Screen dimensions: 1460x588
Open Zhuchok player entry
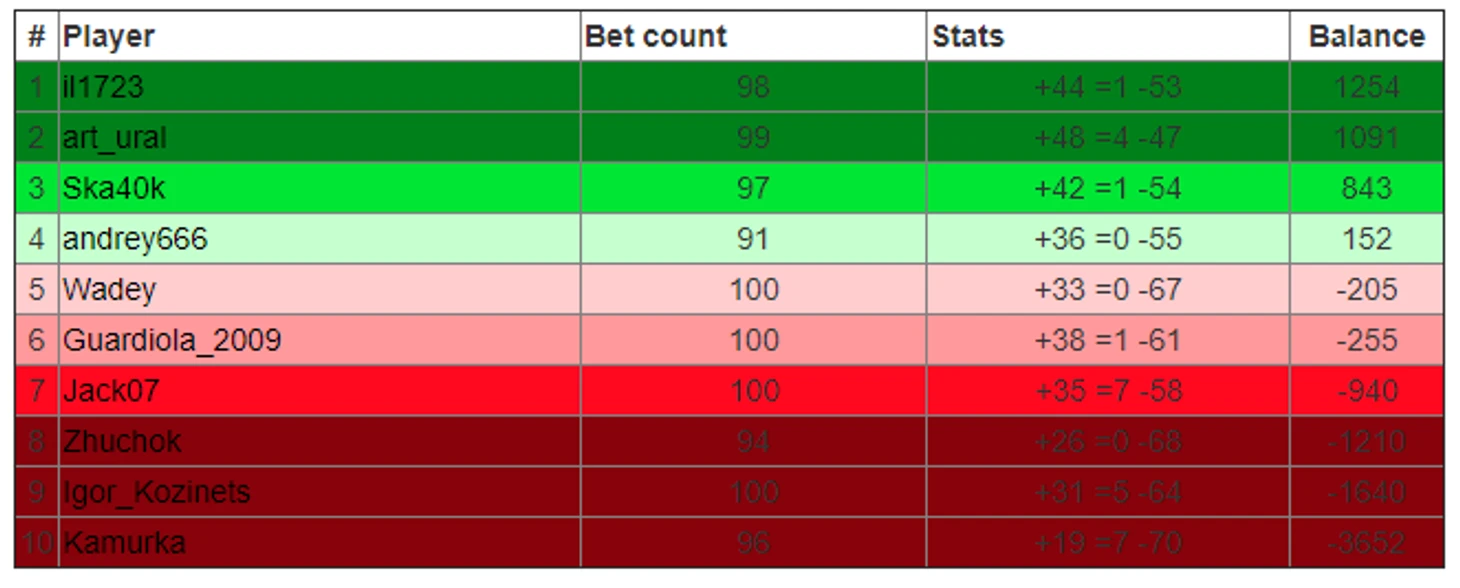pyautogui.click(x=122, y=442)
